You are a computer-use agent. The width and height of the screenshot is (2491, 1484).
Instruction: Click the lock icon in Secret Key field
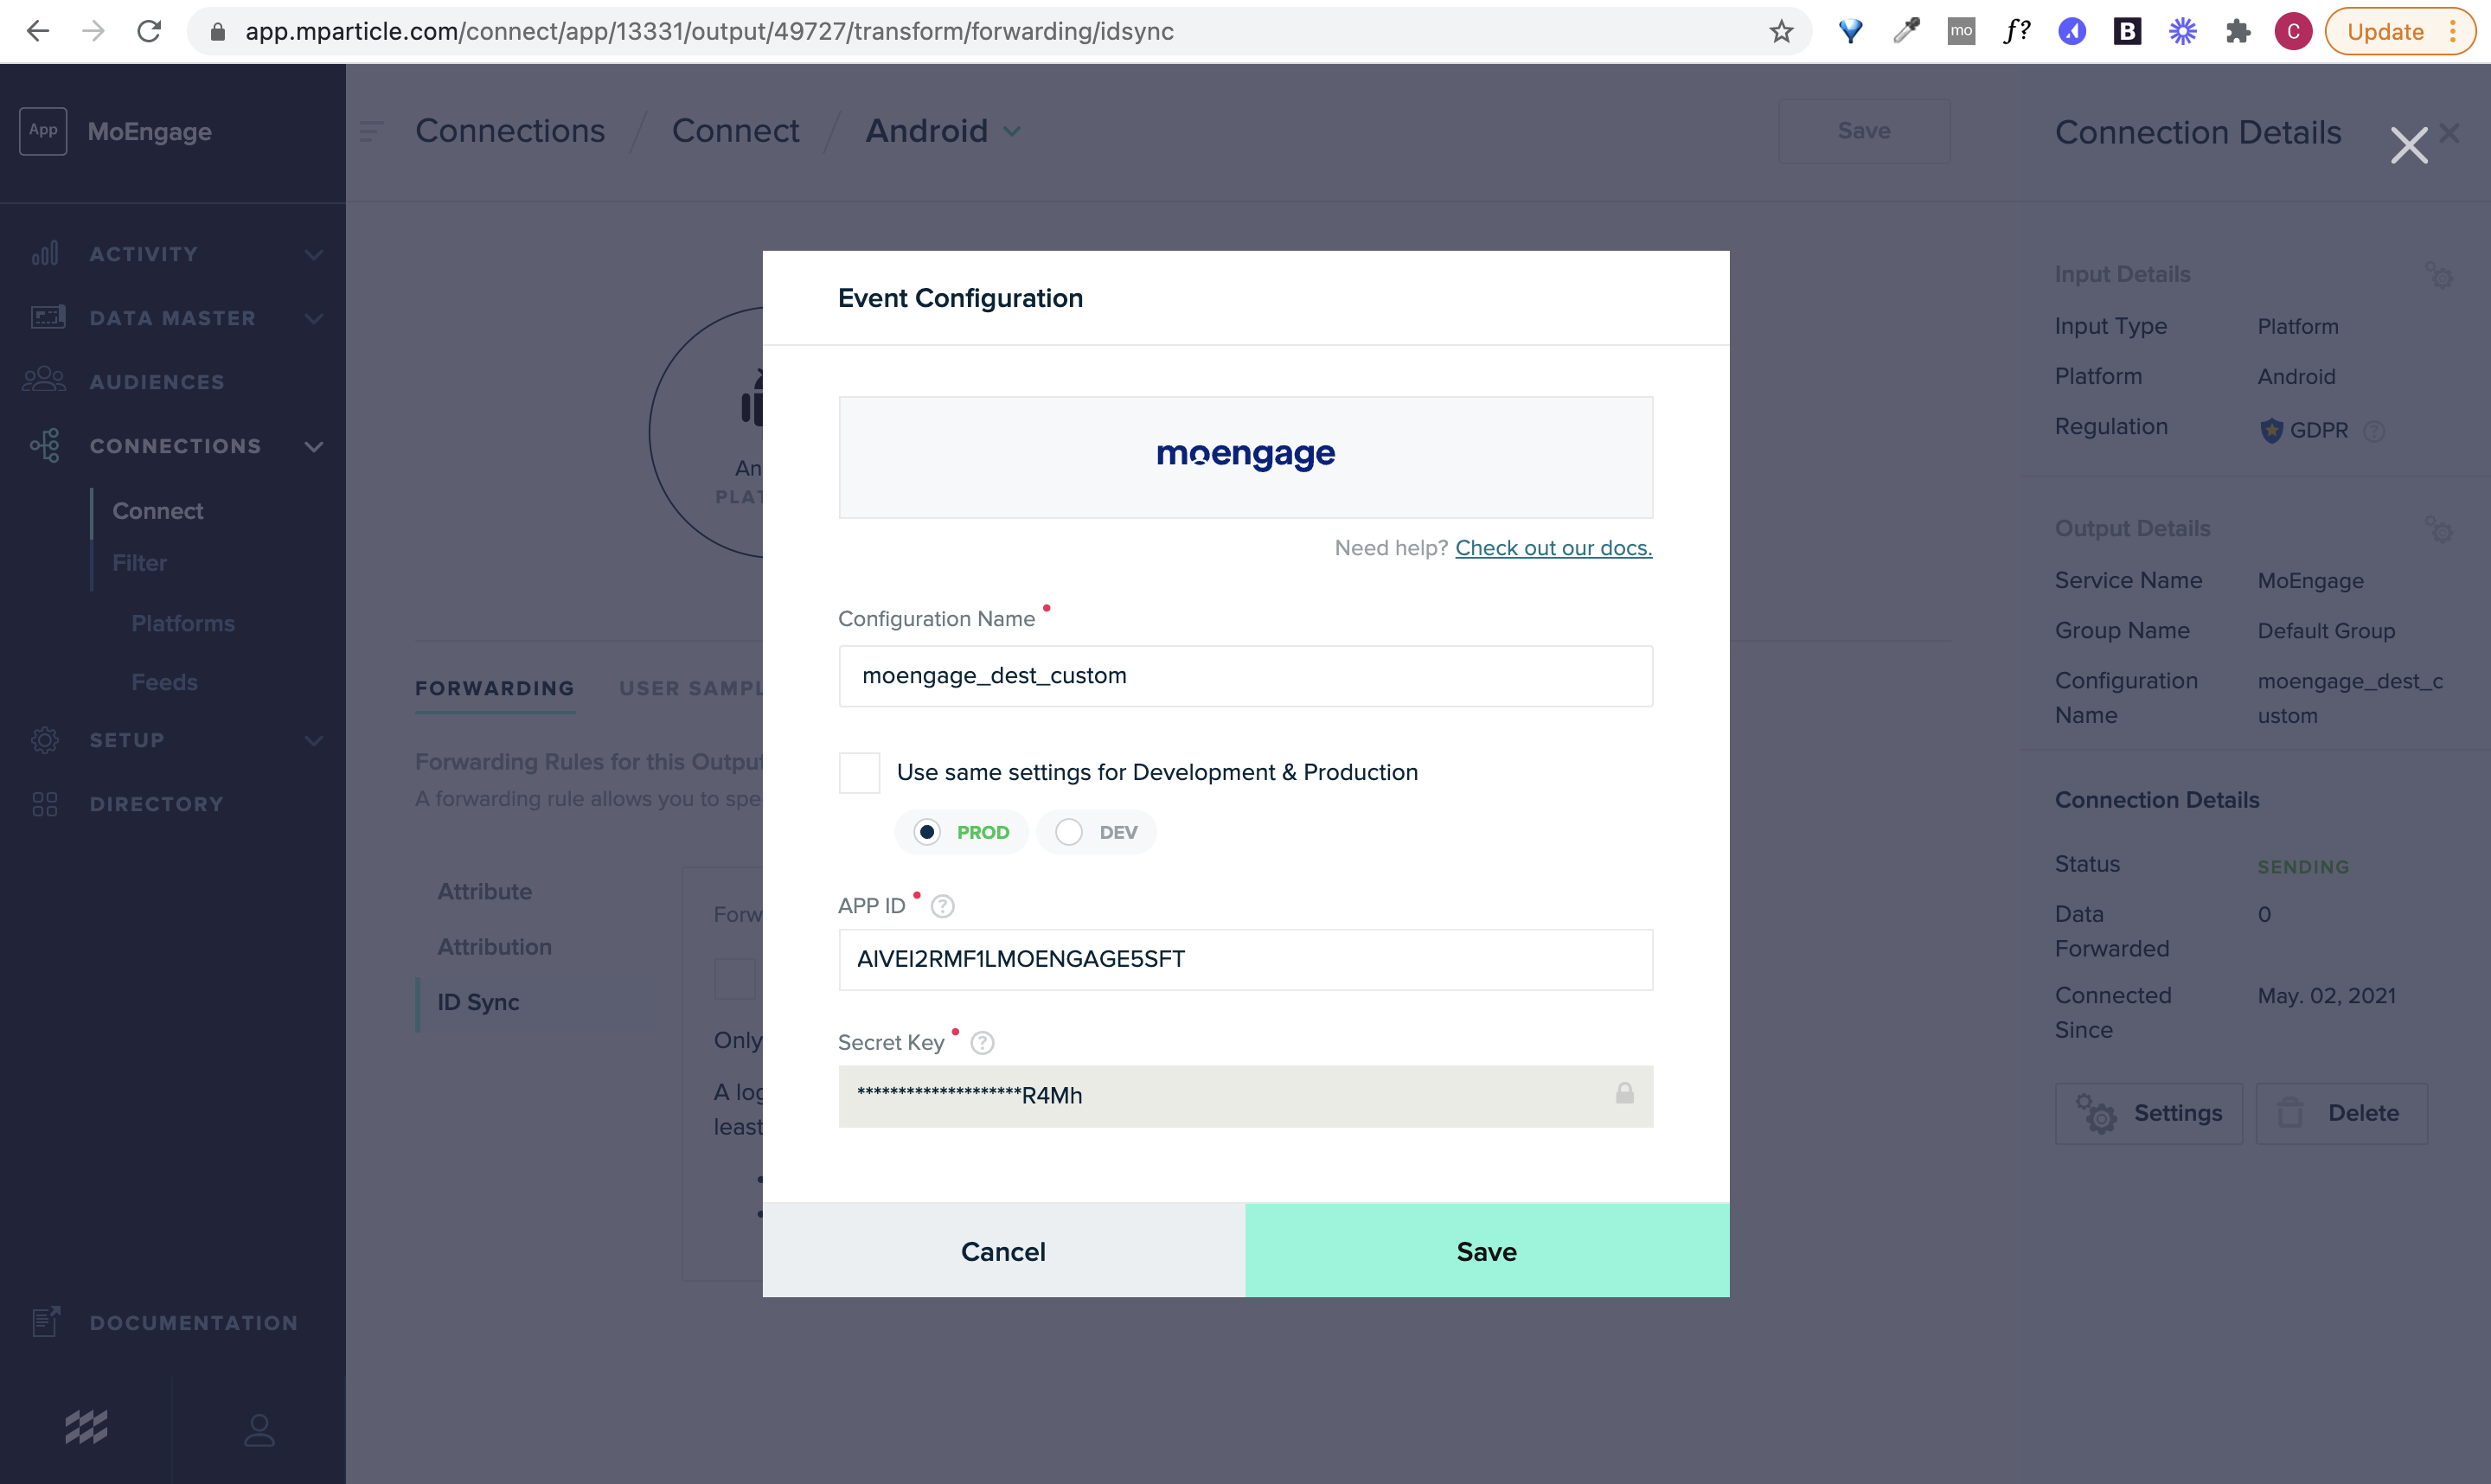click(x=1624, y=1093)
